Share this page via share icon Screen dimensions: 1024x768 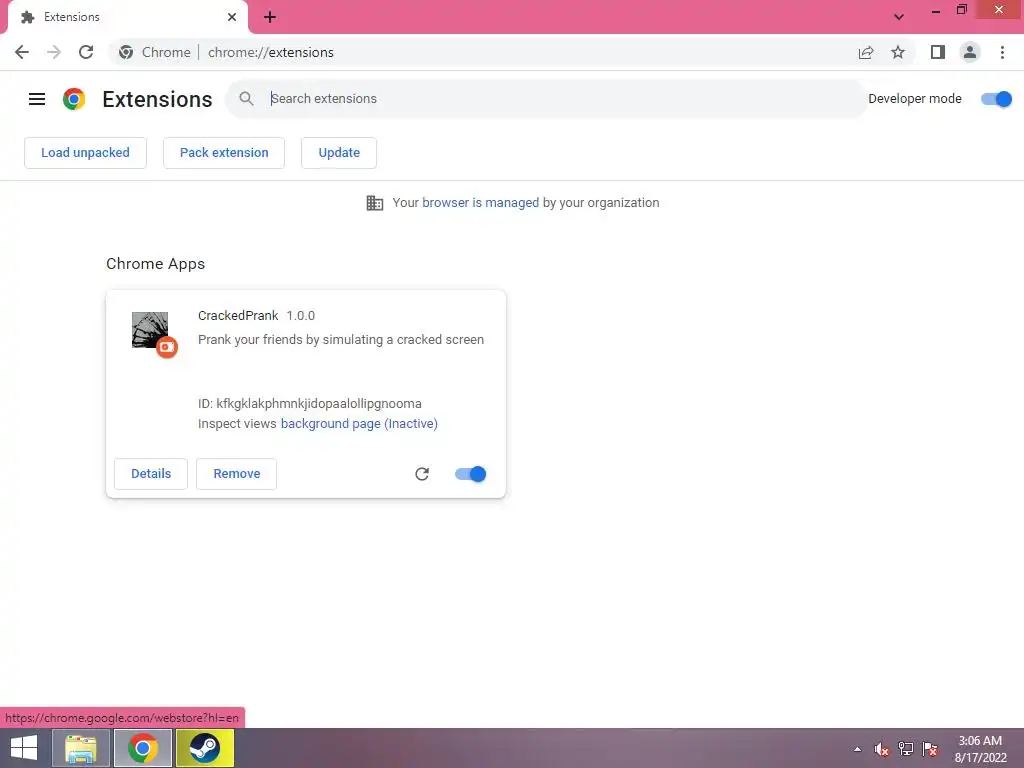coord(866,52)
